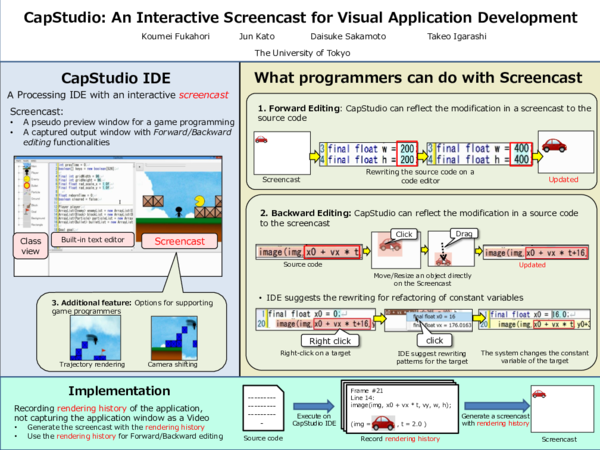This screenshot has width=600, height=450.
Task: Click the 2. Backward Editing heading
Action: pos(305,213)
